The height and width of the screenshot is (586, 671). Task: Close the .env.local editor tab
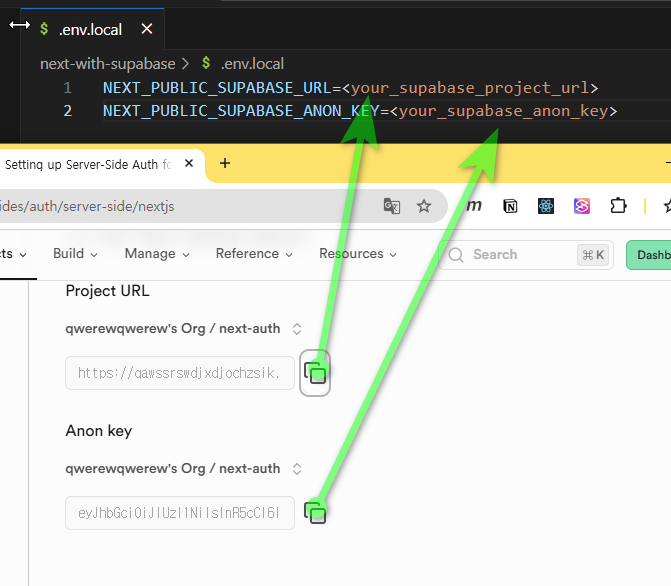pos(146,30)
